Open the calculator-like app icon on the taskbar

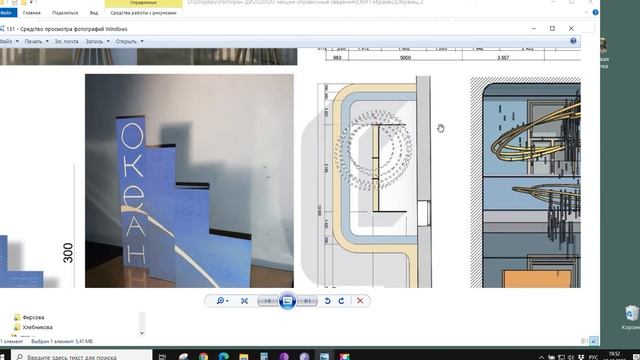pyautogui.click(x=264, y=356)
